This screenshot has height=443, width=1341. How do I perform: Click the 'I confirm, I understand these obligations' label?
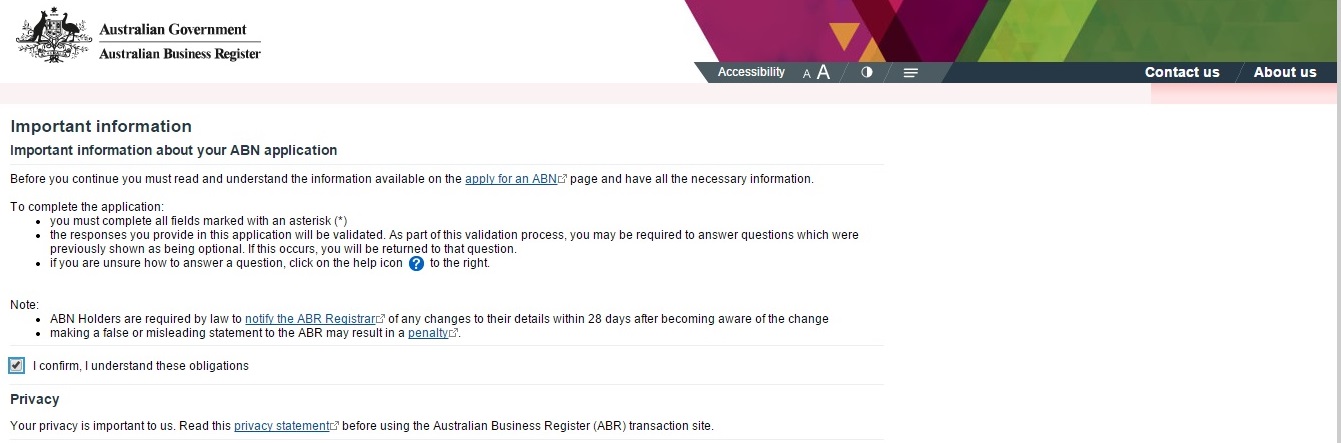pos(141,366)
